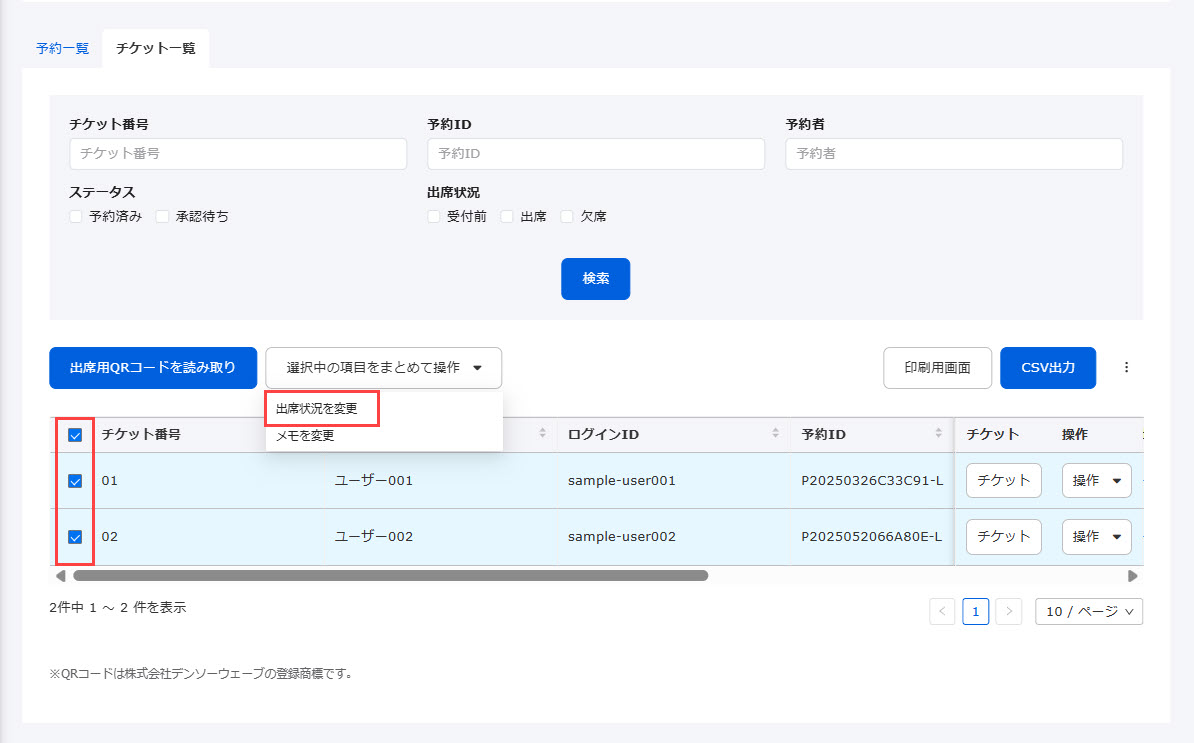Enable the 予約済み status filter

tap(76, 216)
